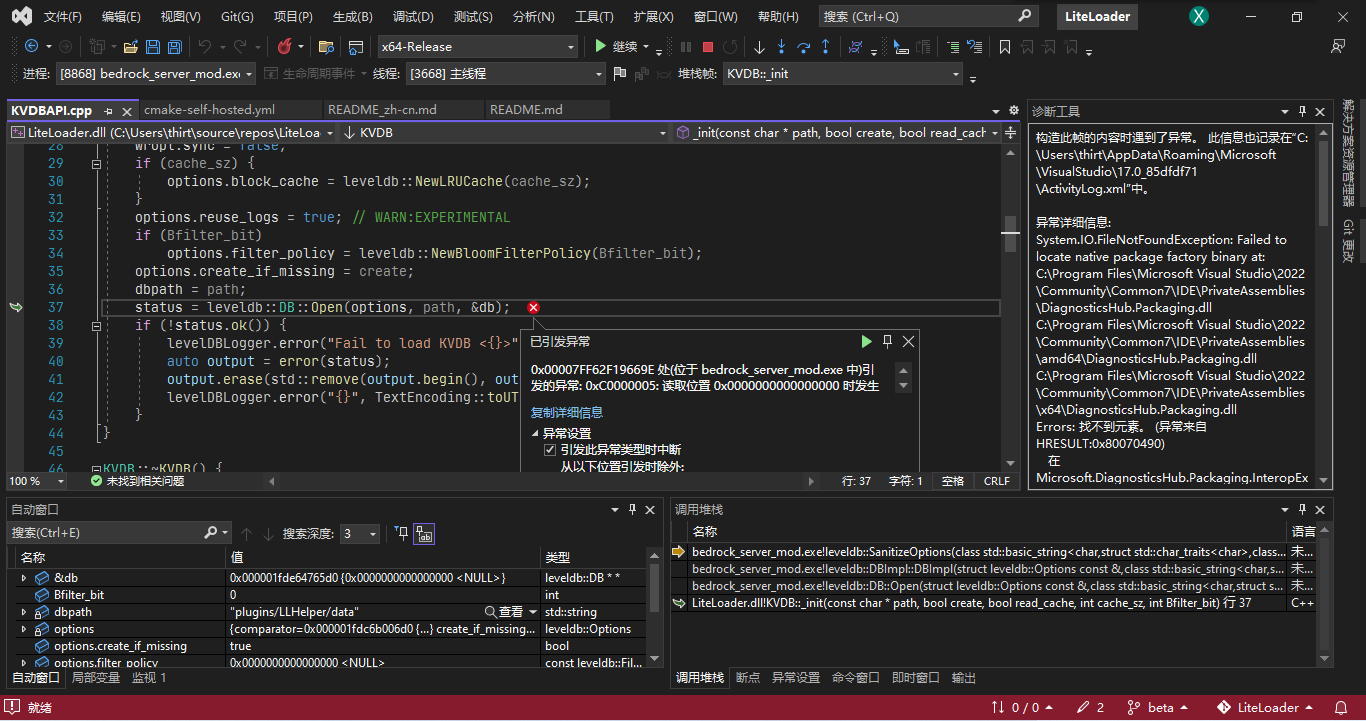
Task: Toggle the pin on the KVDBAPI.cpp tab
Action: 108,111
